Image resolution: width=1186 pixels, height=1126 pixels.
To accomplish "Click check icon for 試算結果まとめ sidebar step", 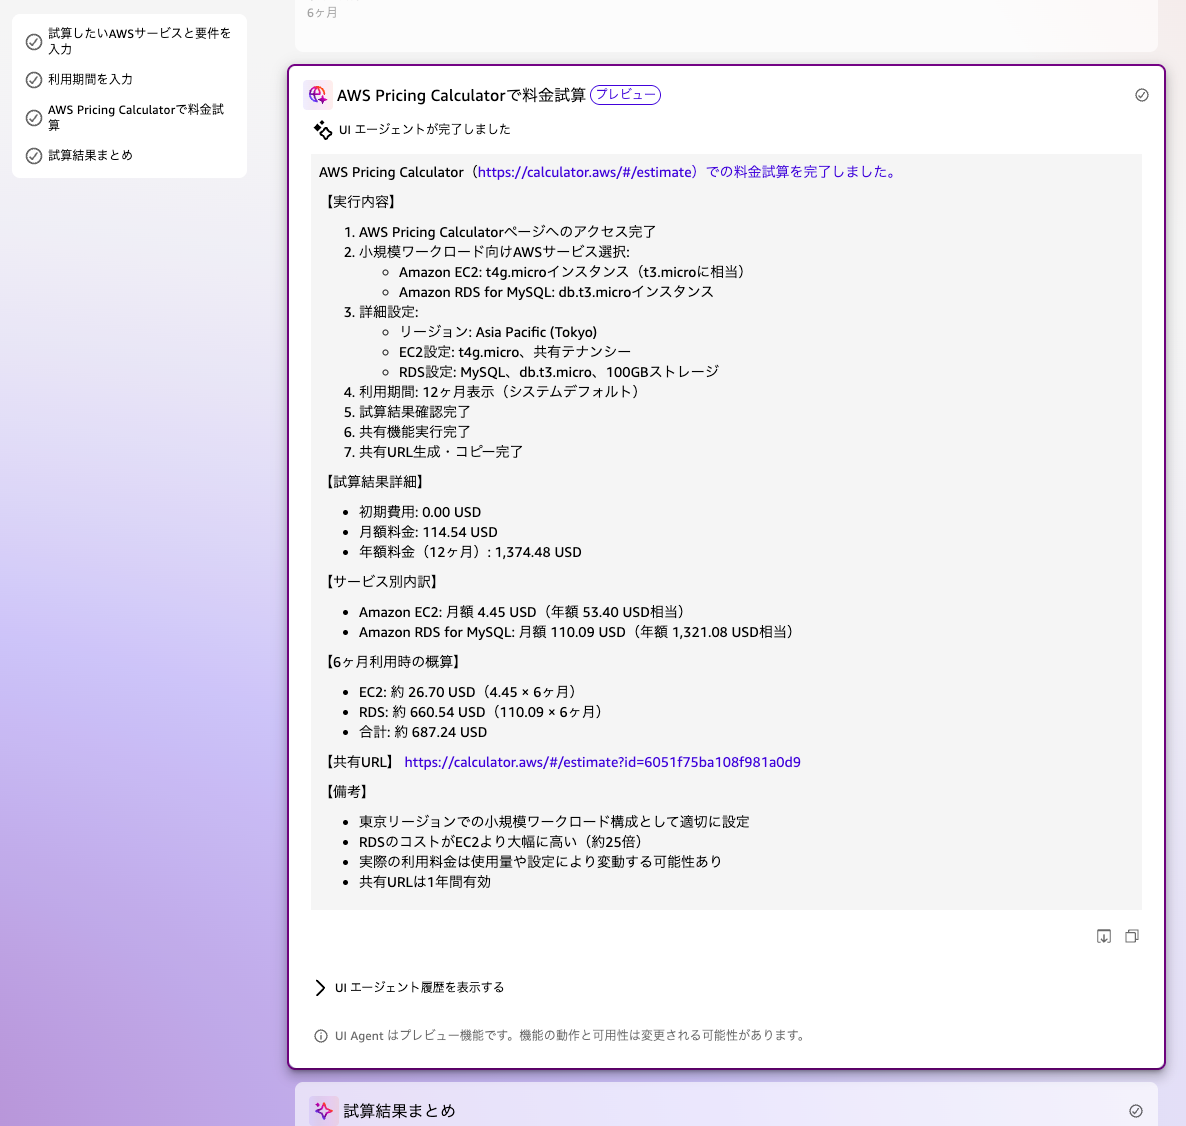I will pos(33,156).
